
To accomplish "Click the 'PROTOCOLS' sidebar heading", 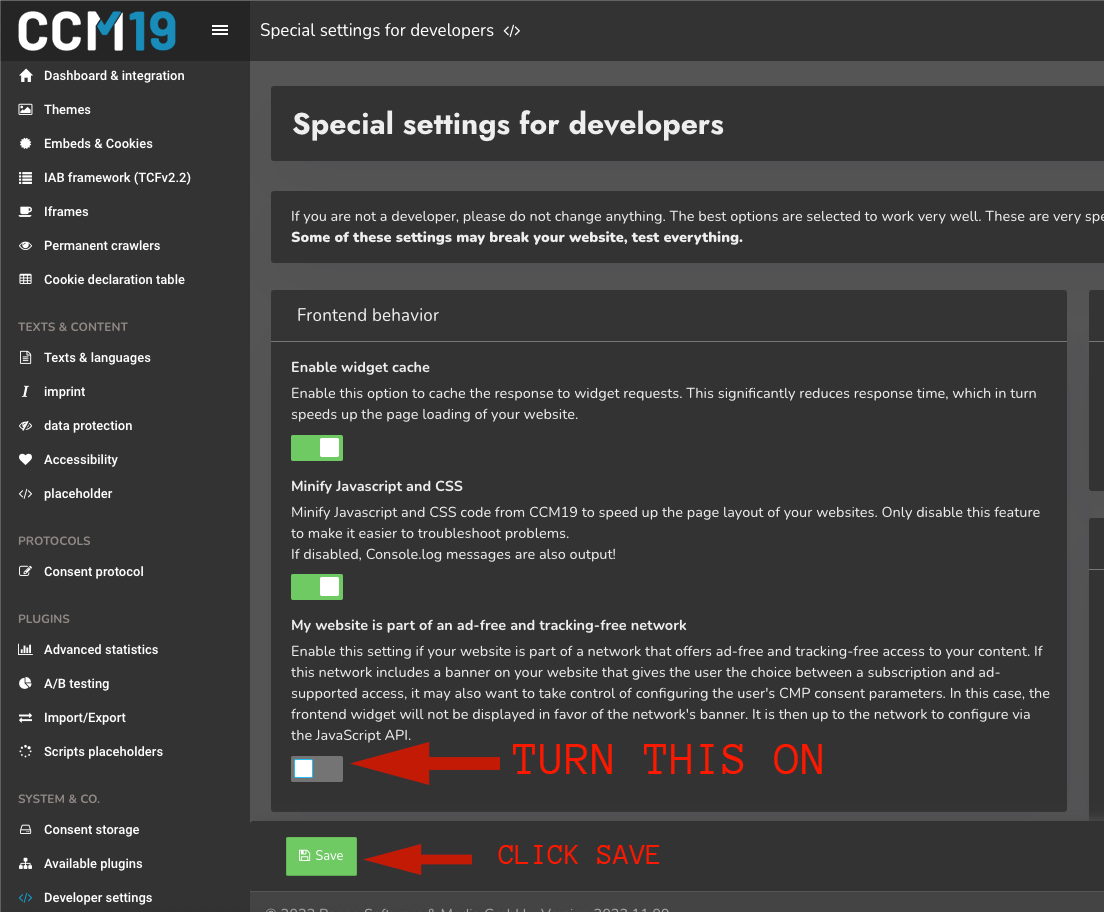I will coord(54,541).
